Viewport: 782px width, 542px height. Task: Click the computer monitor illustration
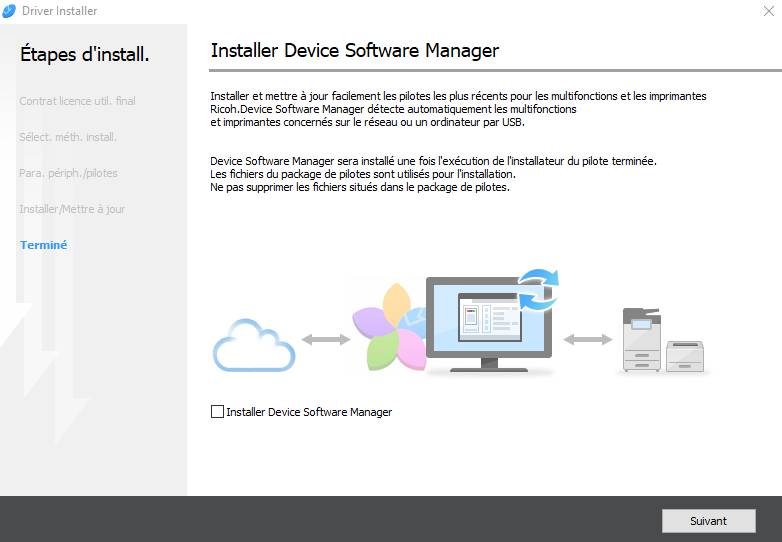488,322
